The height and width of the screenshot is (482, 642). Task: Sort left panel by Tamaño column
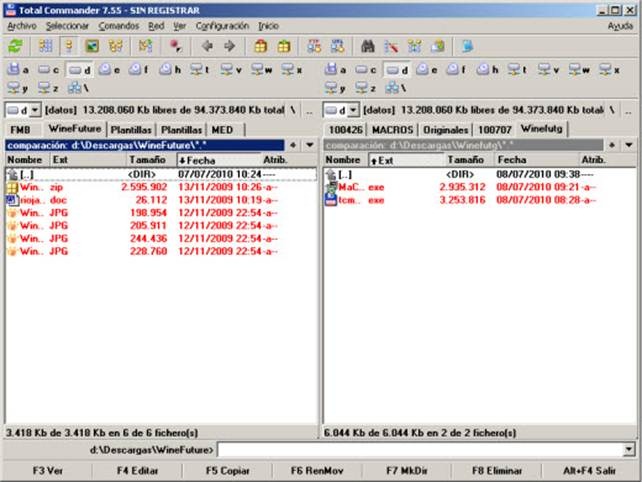pyautogui.click(x=147, y=160)
